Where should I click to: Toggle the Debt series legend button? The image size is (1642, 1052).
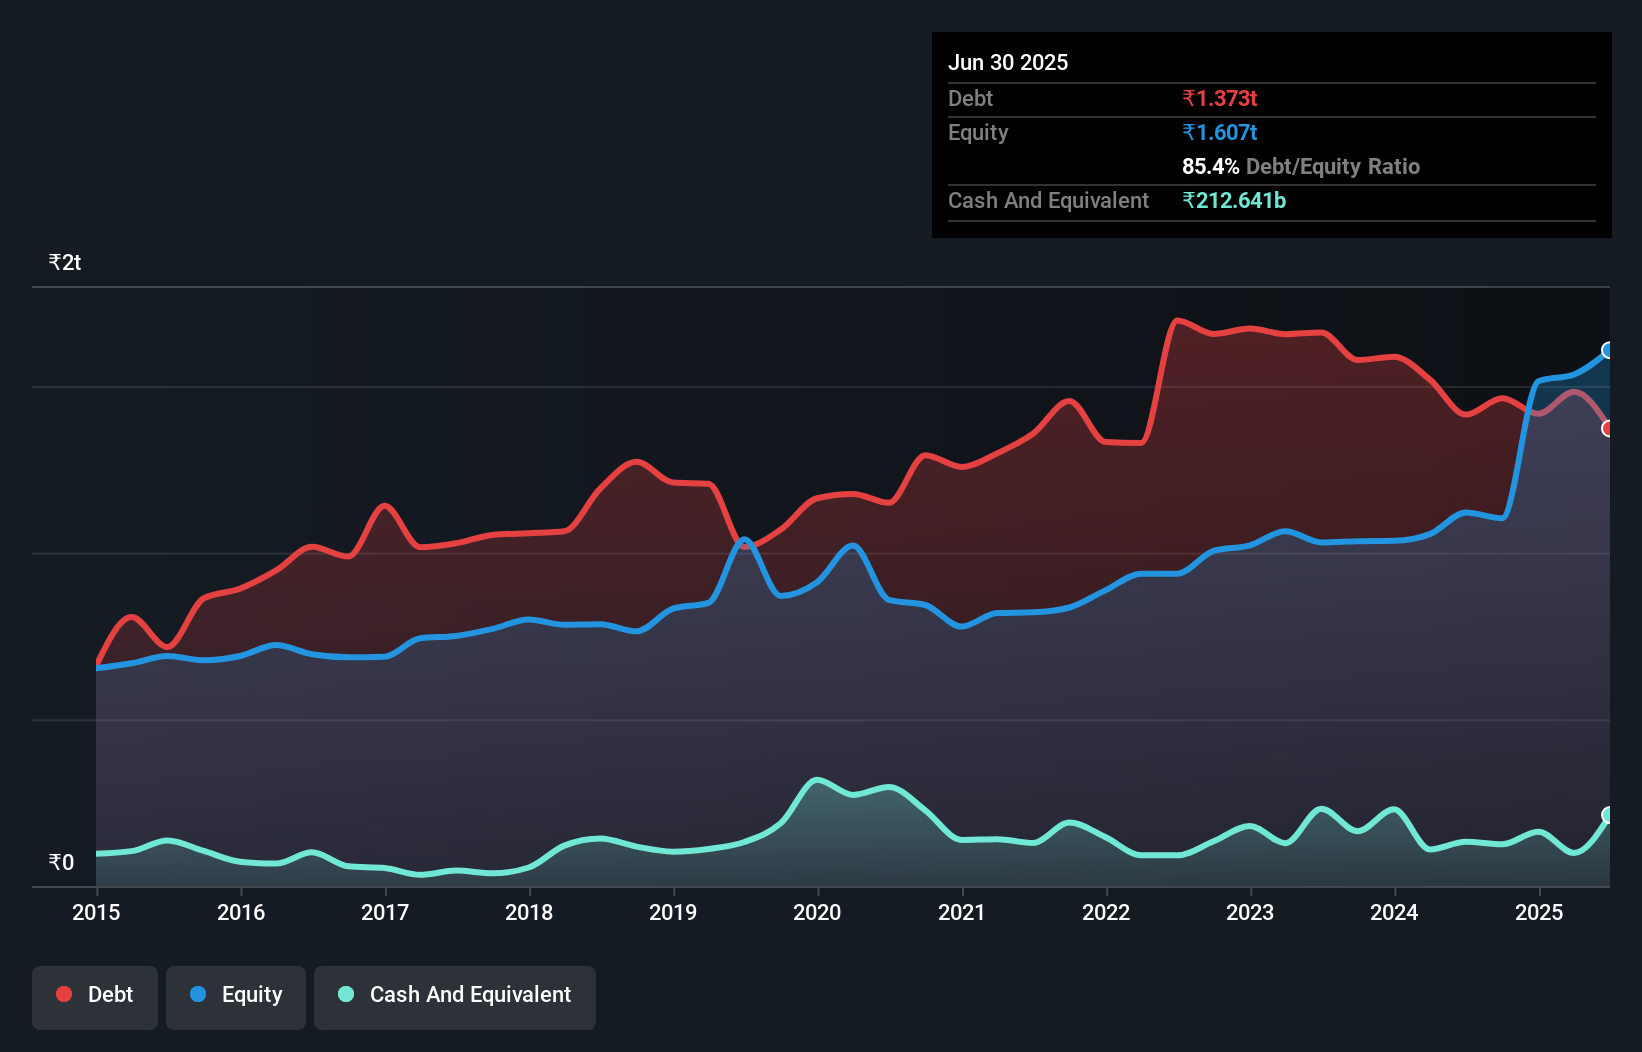tap(95, 995)
